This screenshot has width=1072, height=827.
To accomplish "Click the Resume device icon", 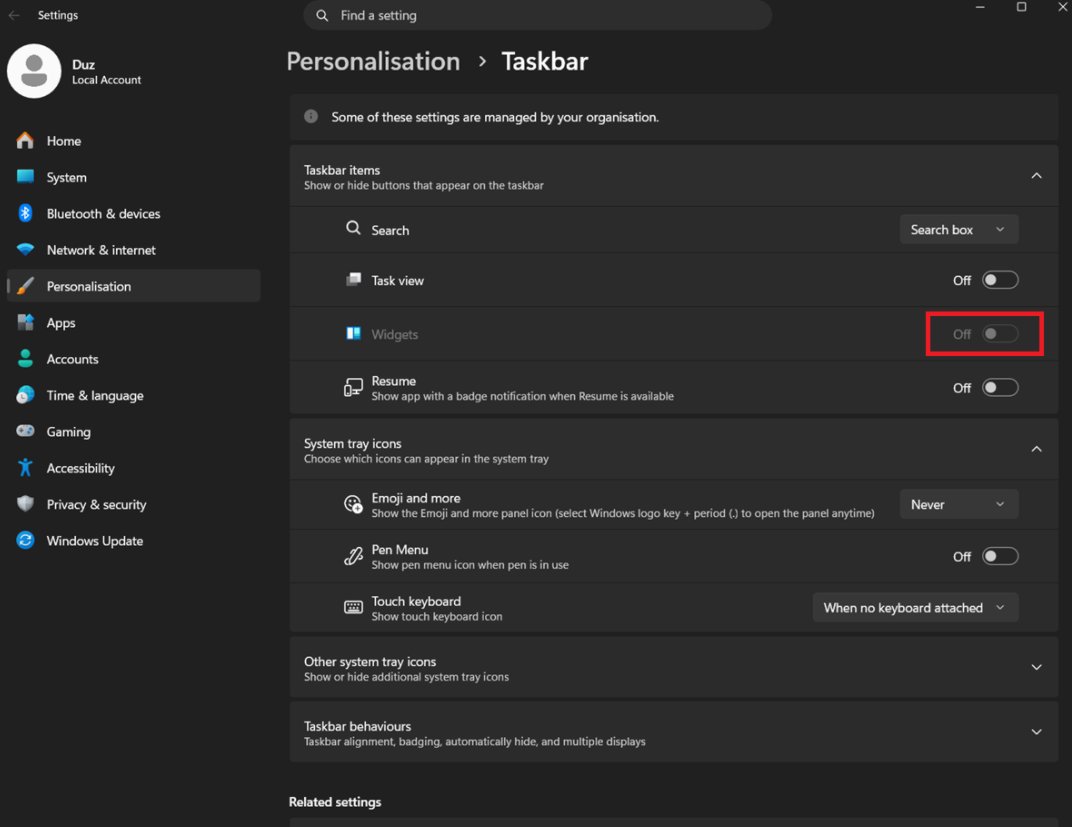I will (x=353, y=388).
